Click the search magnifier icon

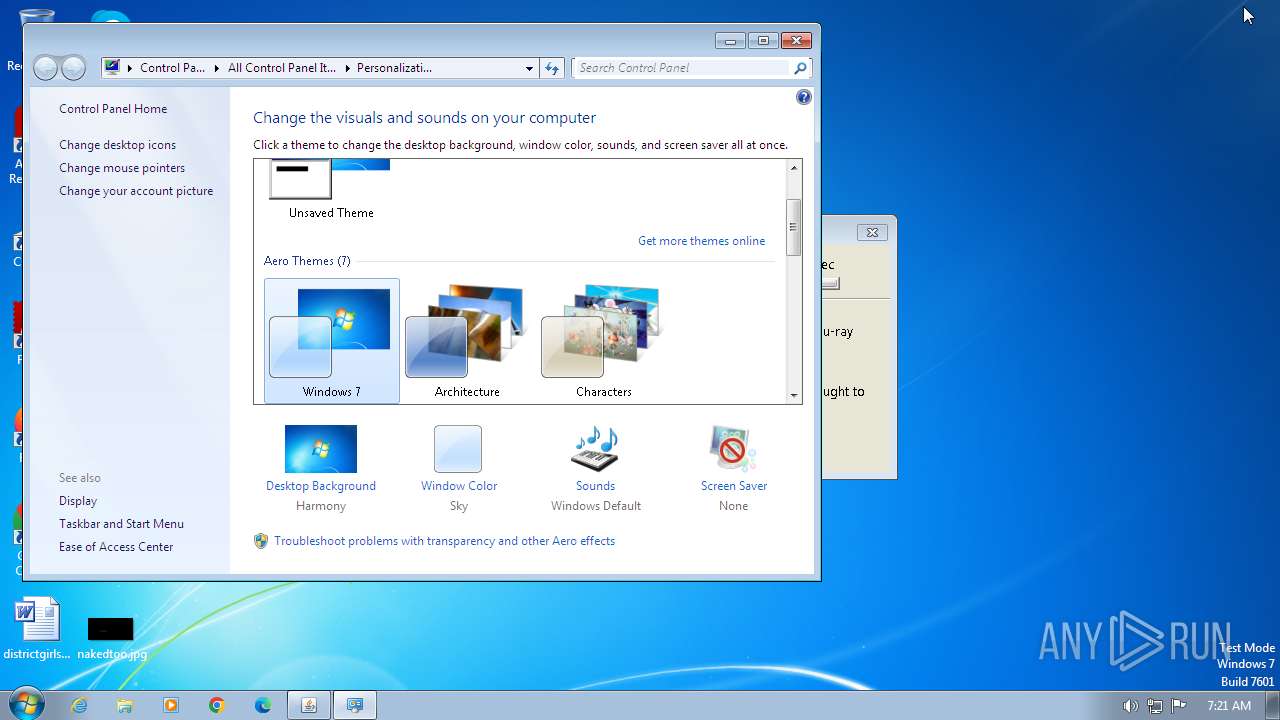tap(800, 68)
